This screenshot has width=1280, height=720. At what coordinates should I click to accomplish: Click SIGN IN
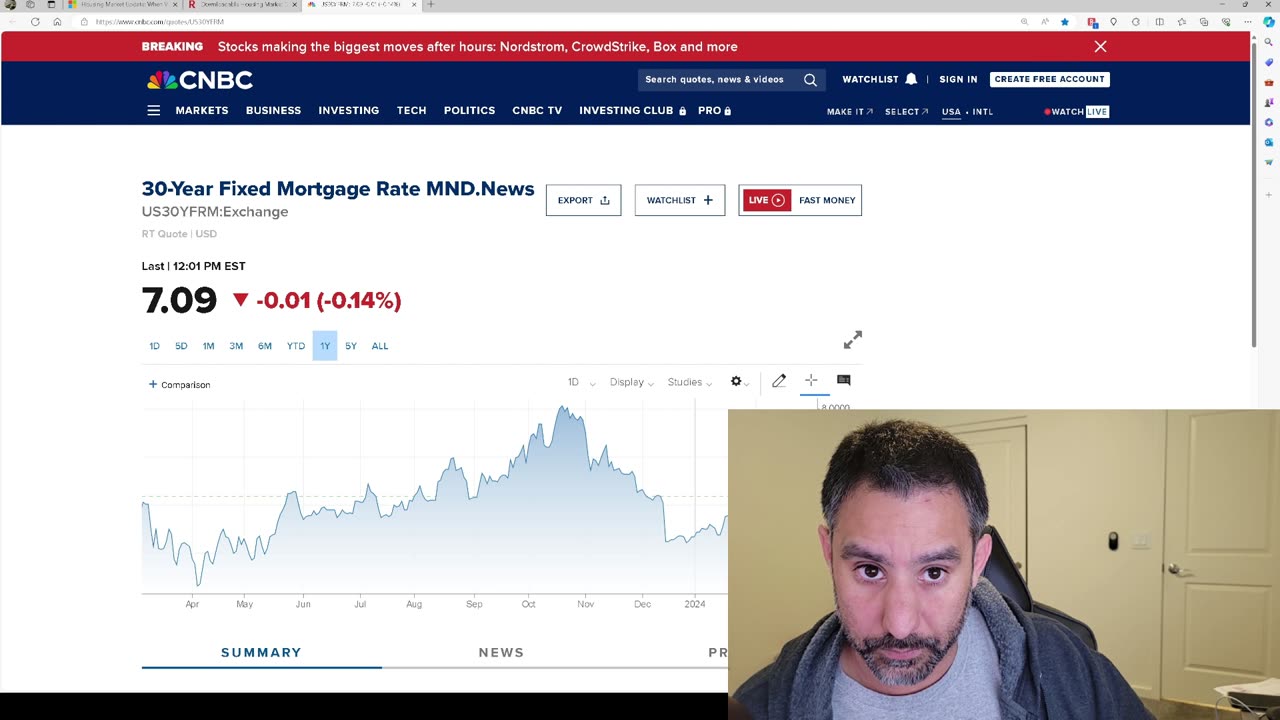point(958,79)
